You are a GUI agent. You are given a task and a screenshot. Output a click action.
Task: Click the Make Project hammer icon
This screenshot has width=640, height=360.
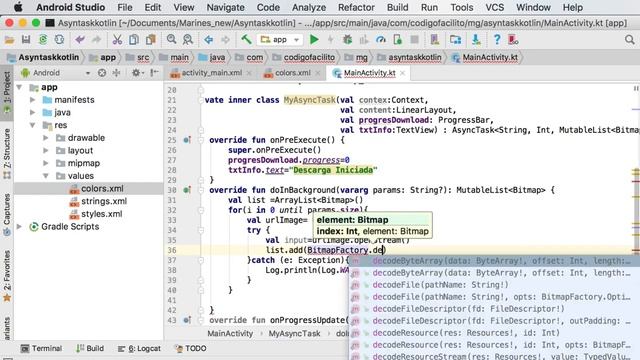tap(246, 40)
